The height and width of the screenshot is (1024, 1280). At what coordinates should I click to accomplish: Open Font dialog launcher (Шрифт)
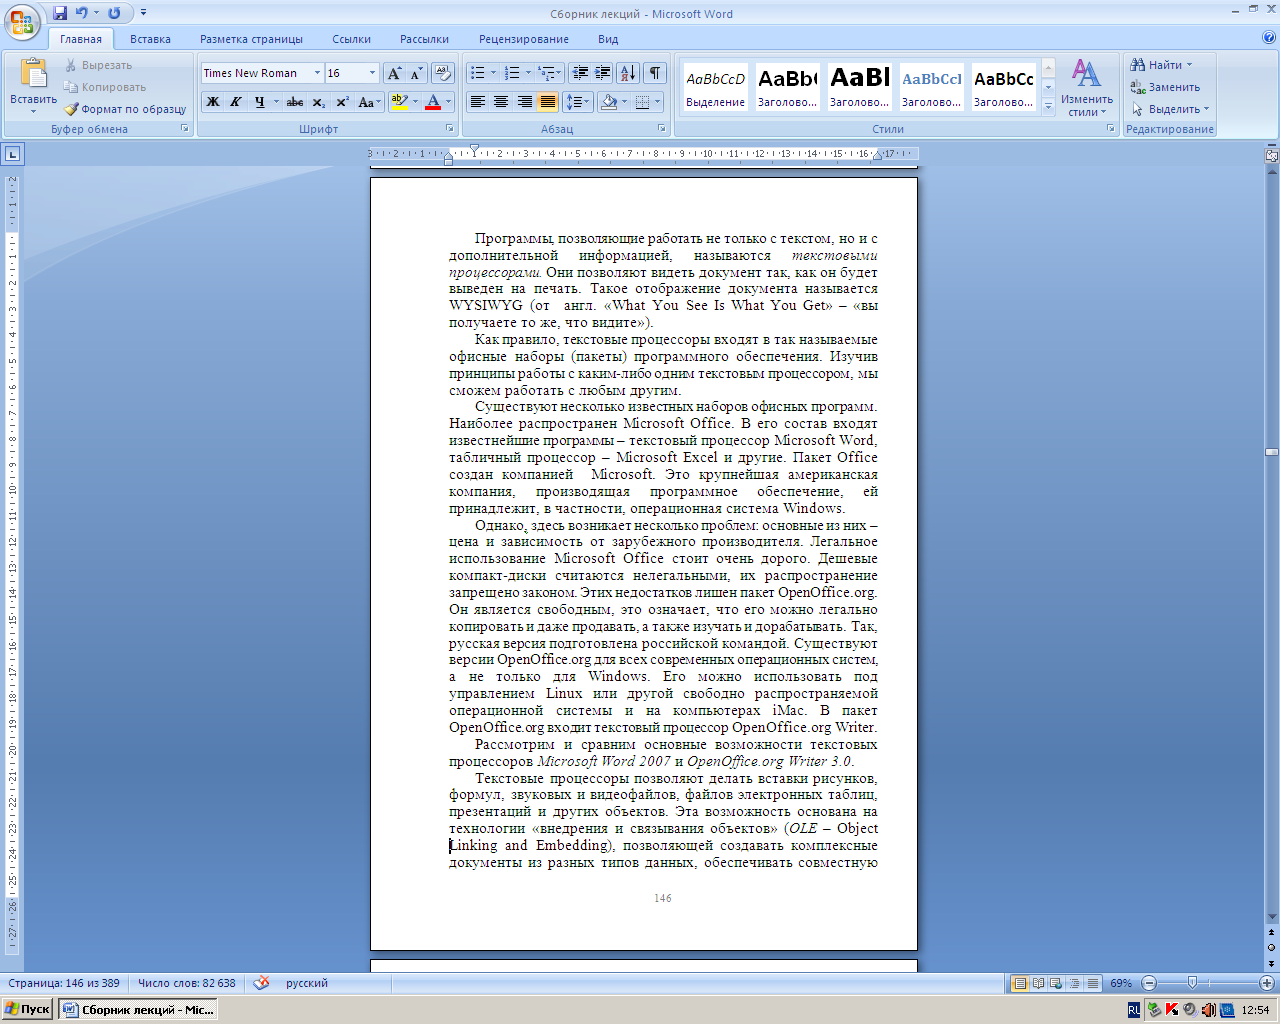point(450,129)
